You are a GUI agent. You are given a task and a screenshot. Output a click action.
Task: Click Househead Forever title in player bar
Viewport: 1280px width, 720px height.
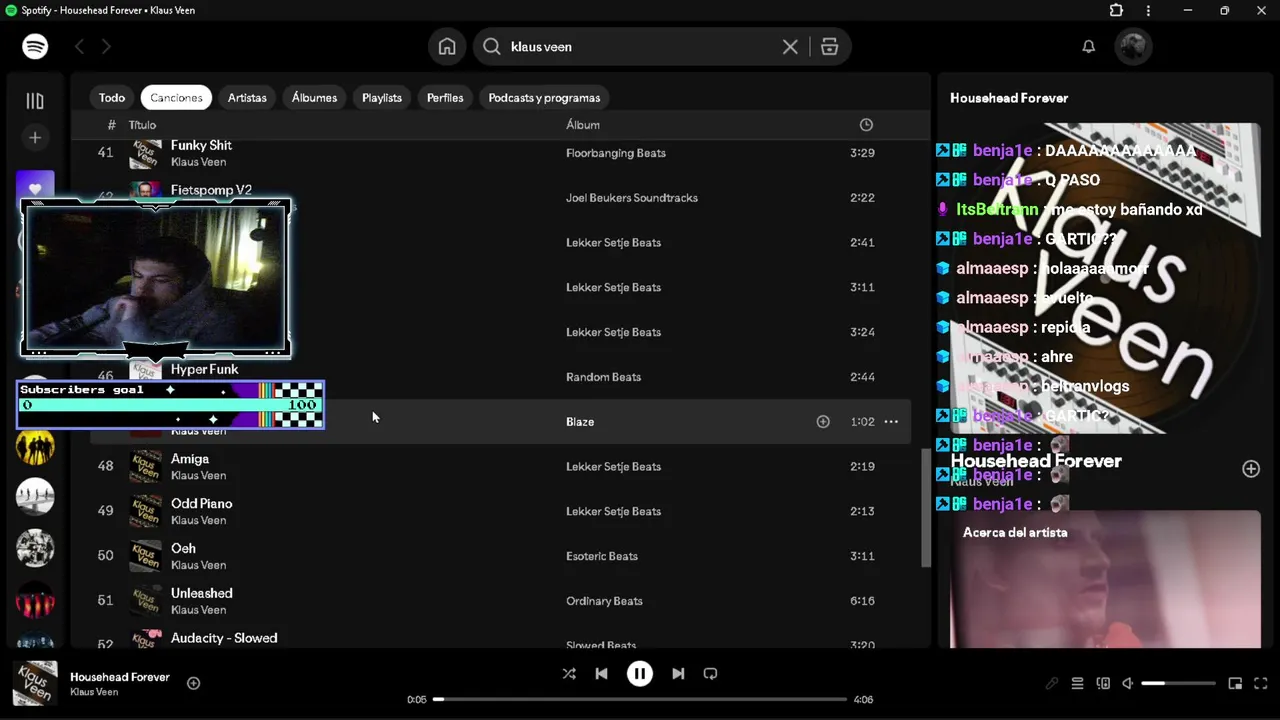(x=120, y=677)
